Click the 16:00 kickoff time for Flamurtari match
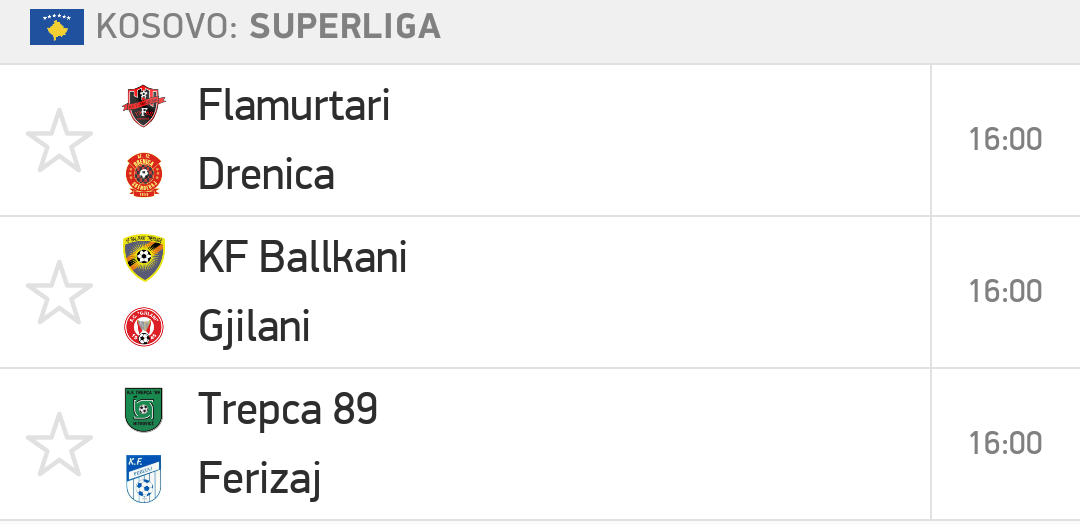This screenshot has height=525, width=1080. (1005, 140)
